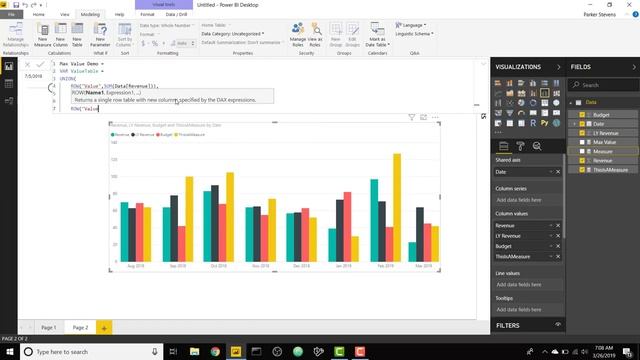Viewport: 640px width, 360px height.
Task: Toggle the Filters pane eye icon
Action: (x=558, y=325)
